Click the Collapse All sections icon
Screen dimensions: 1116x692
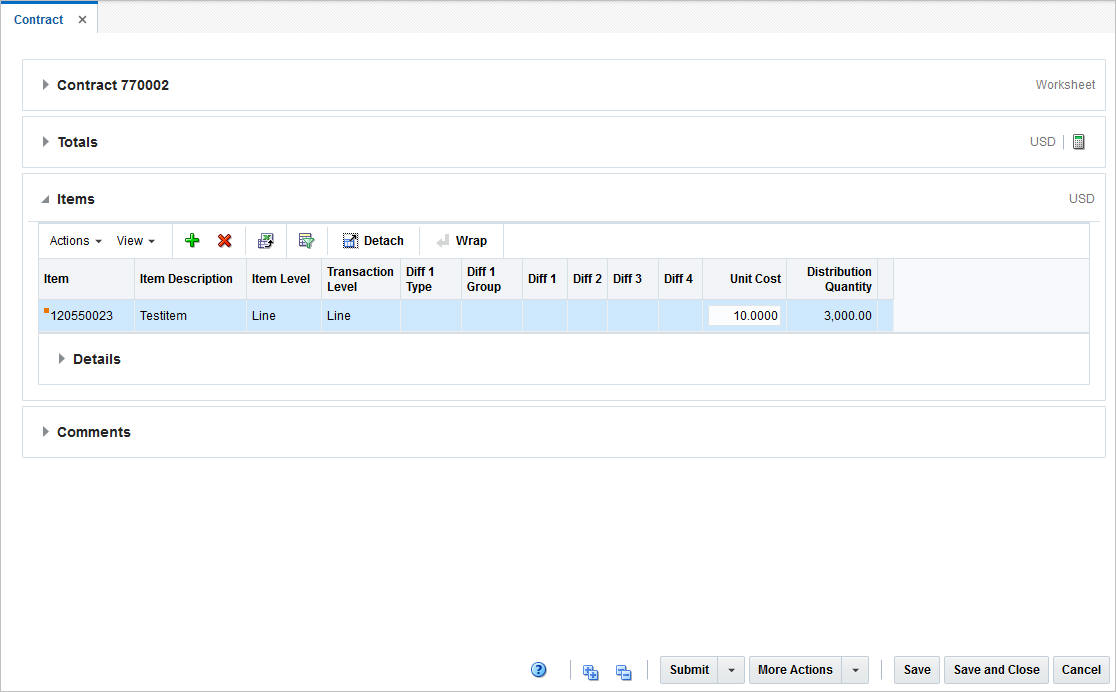pos(623,671)
